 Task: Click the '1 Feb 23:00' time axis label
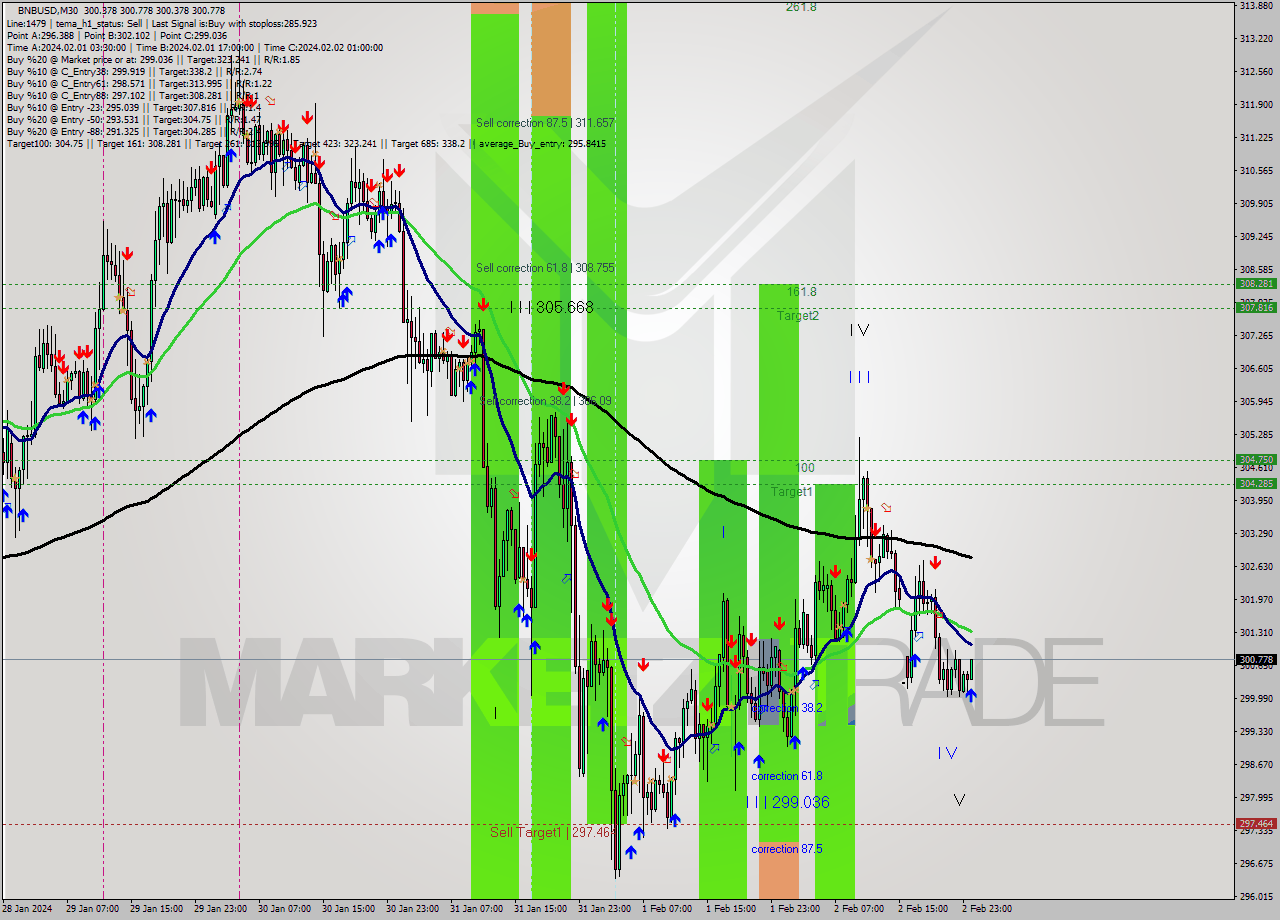coord(795,909)
